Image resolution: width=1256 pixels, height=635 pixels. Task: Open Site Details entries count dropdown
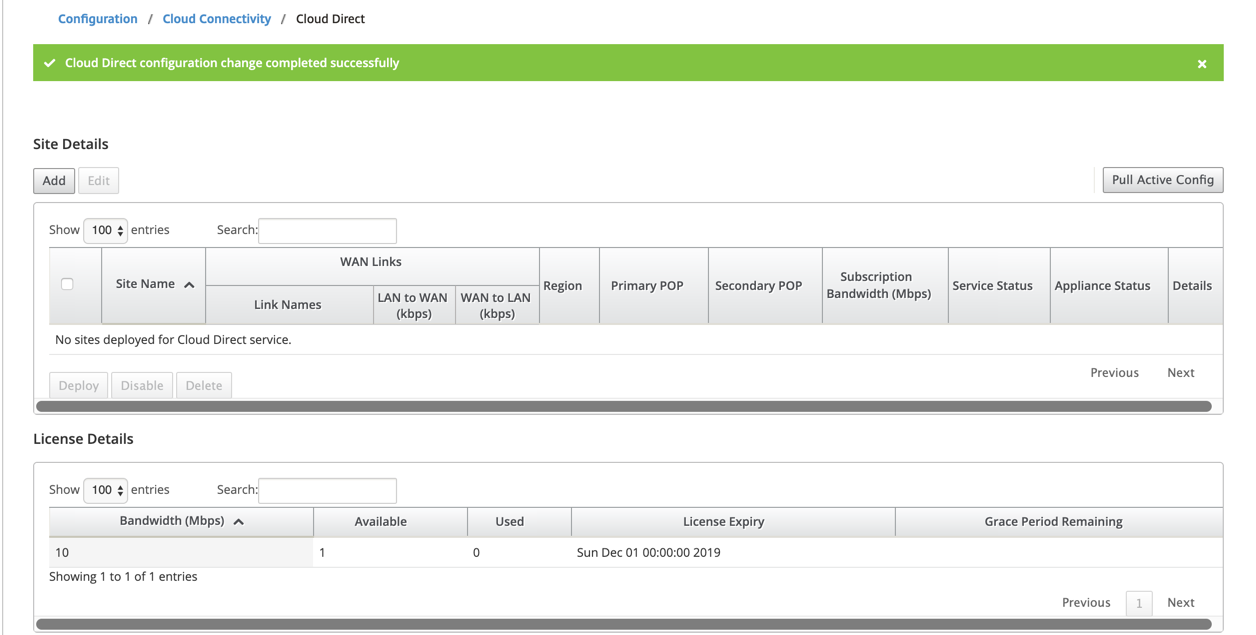point(105,230)
